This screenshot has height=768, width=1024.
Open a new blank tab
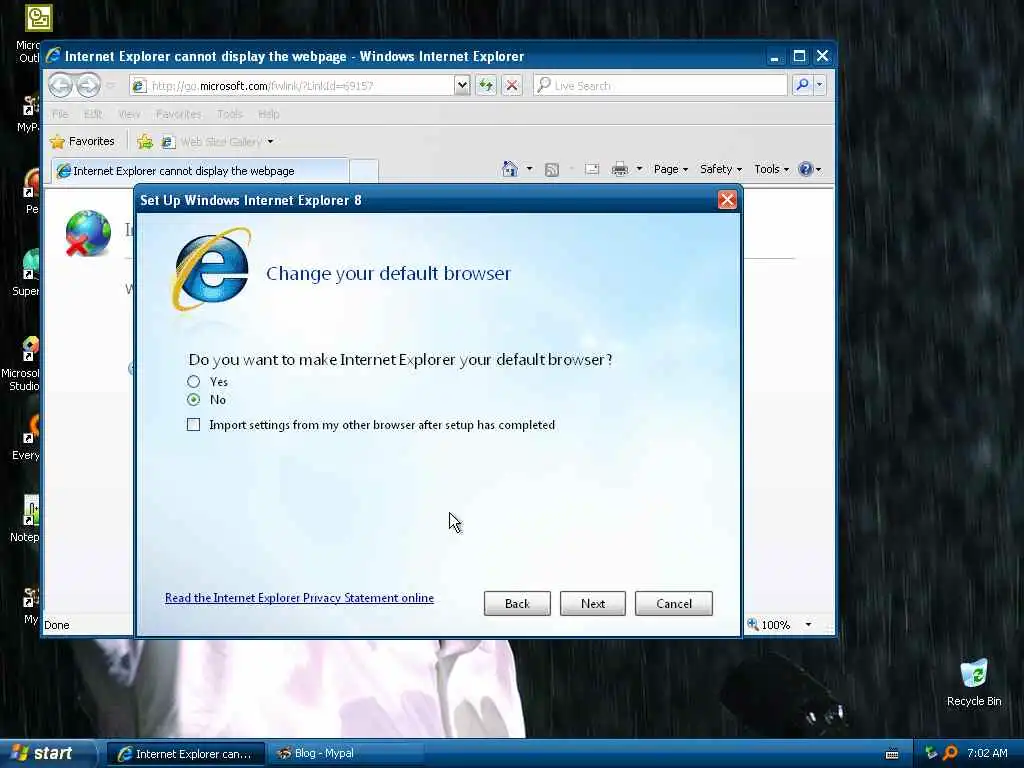point(364,171)
